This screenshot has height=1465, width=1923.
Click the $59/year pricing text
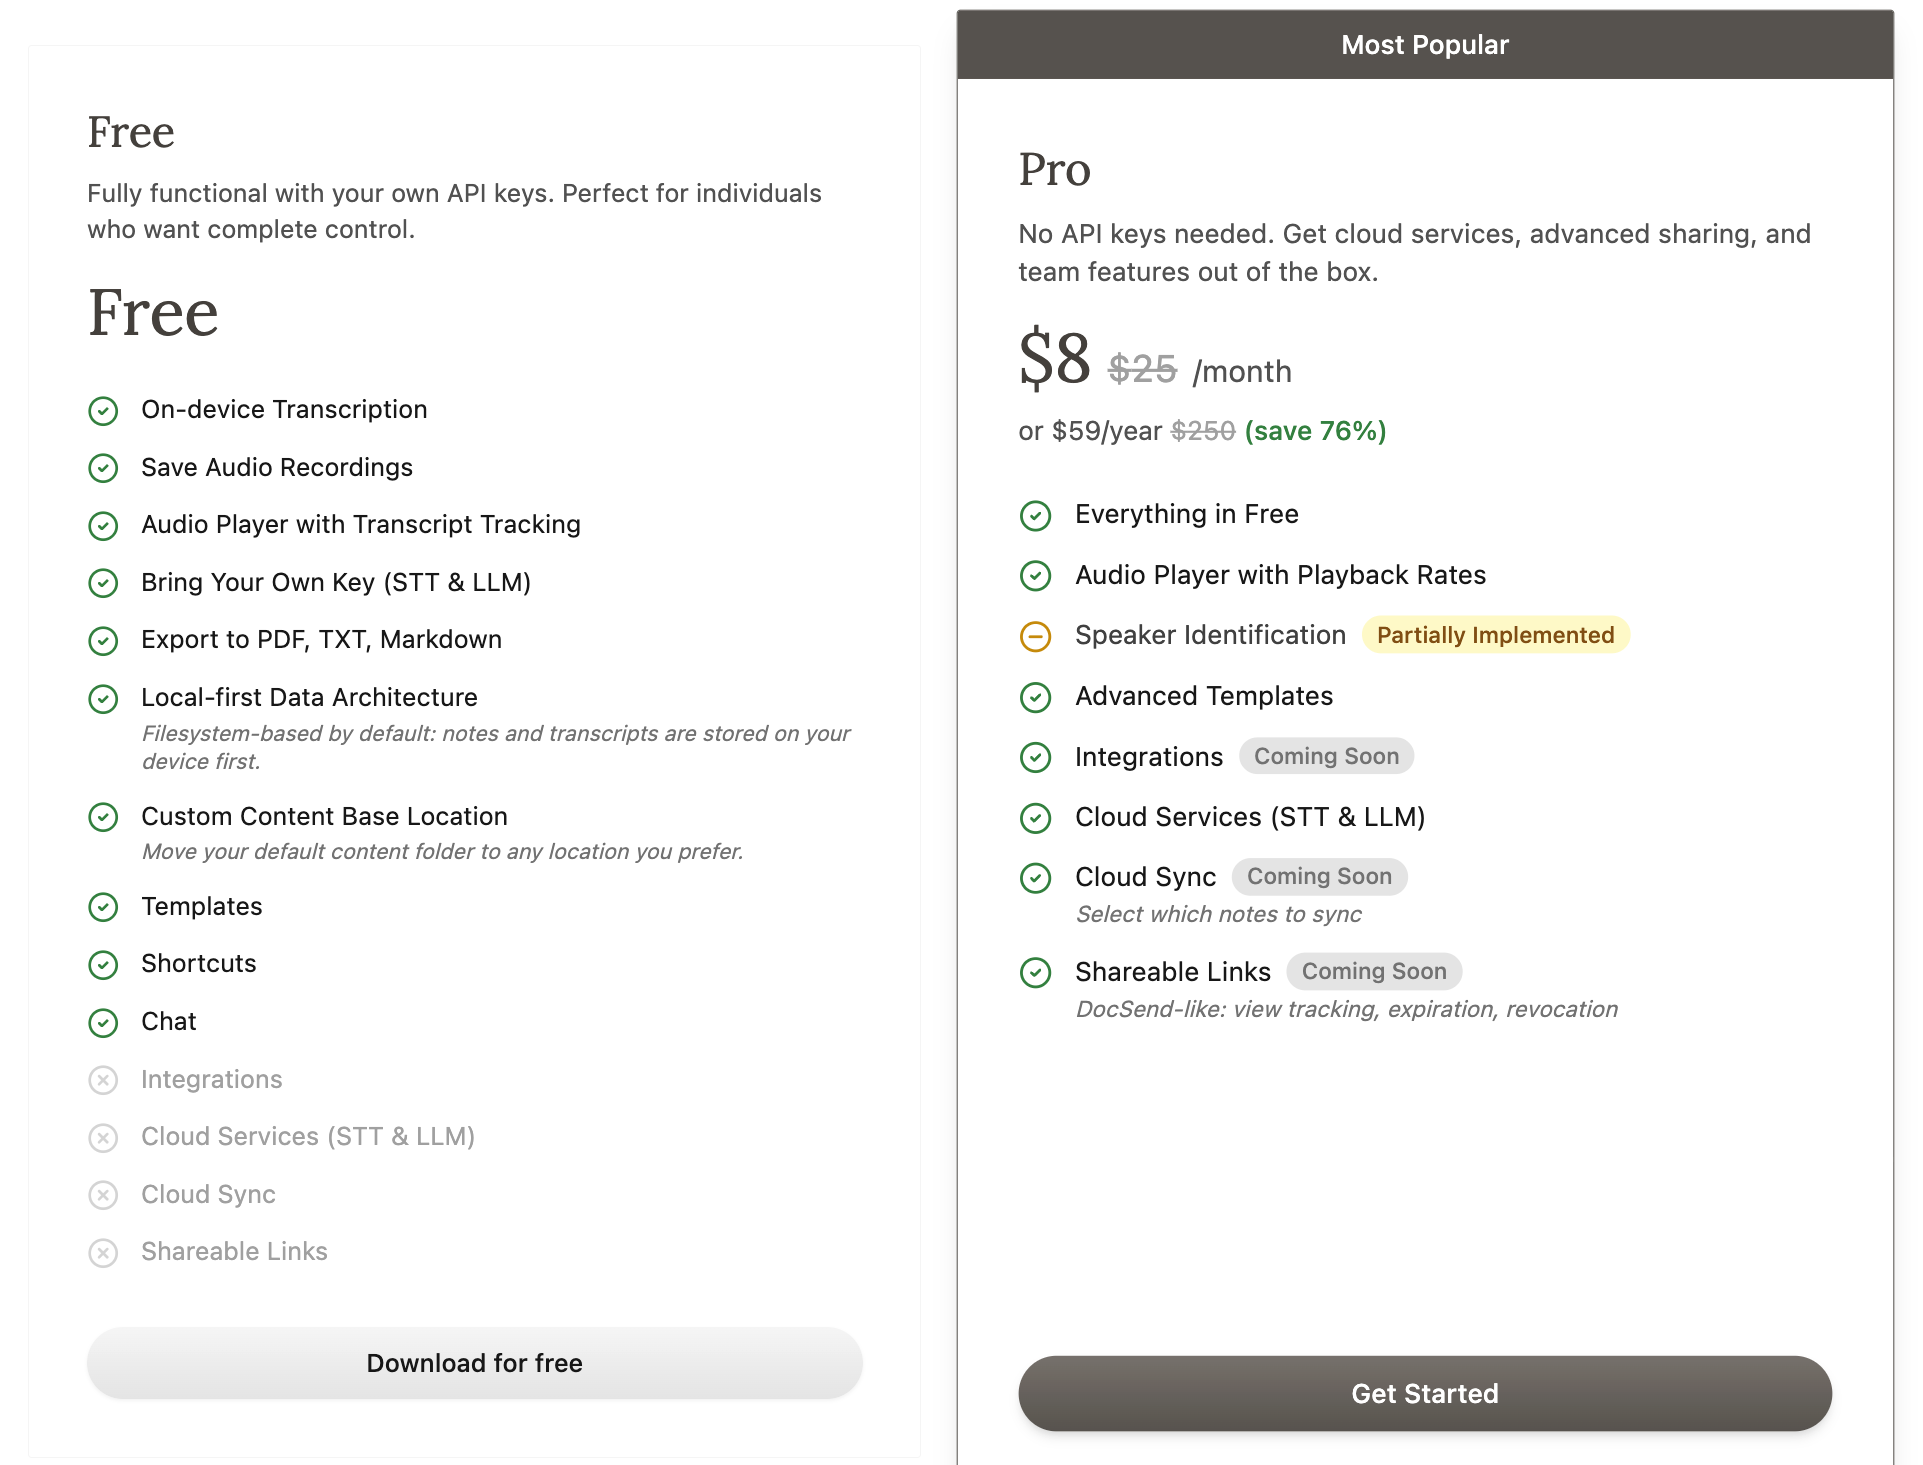pos(1105,431)
